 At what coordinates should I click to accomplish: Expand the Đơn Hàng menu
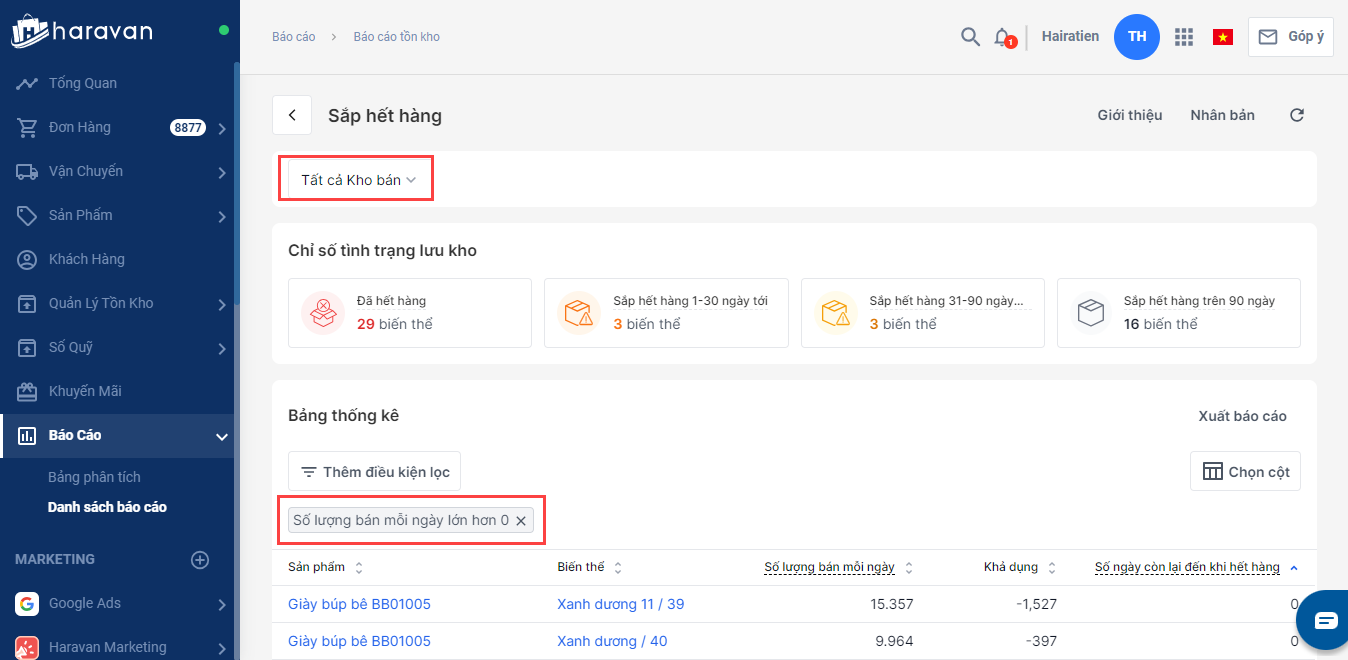point(221,128)
